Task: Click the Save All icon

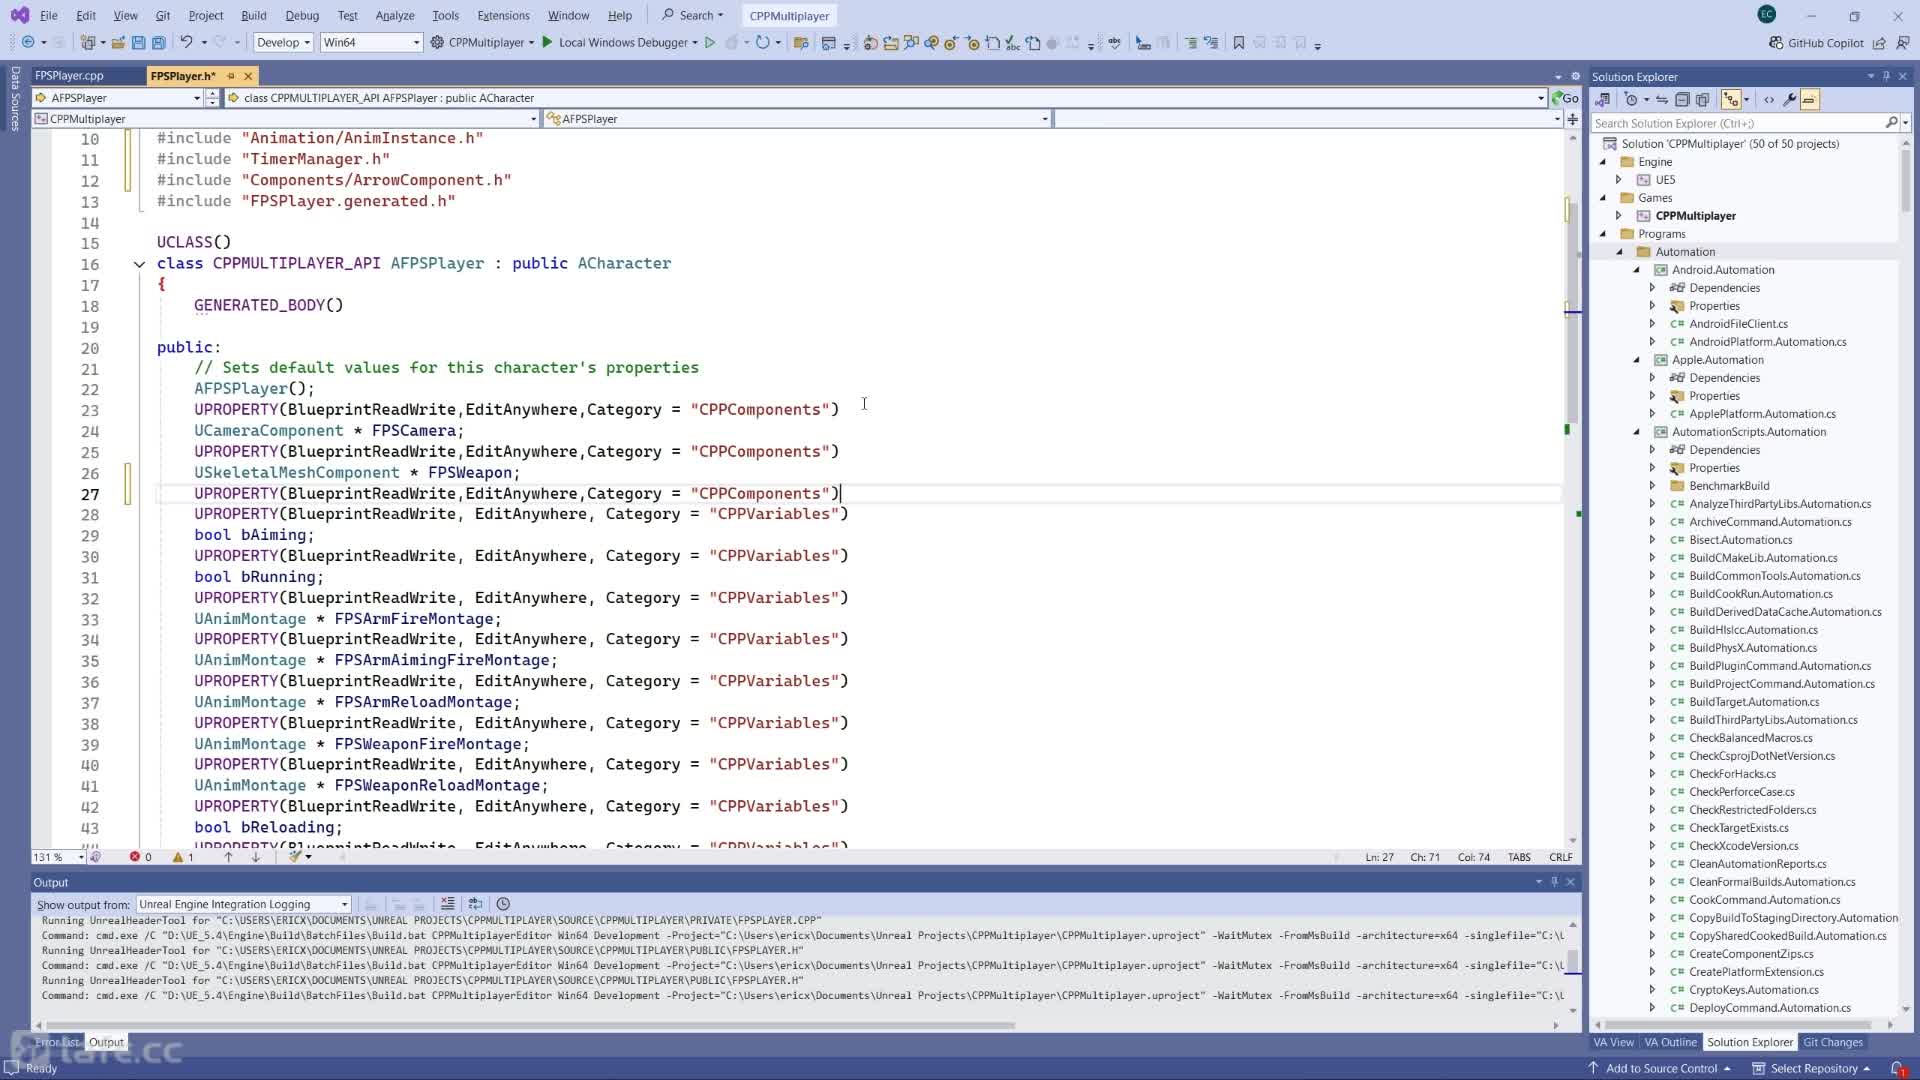Action: pyautogui.click(x=158, y=43)
